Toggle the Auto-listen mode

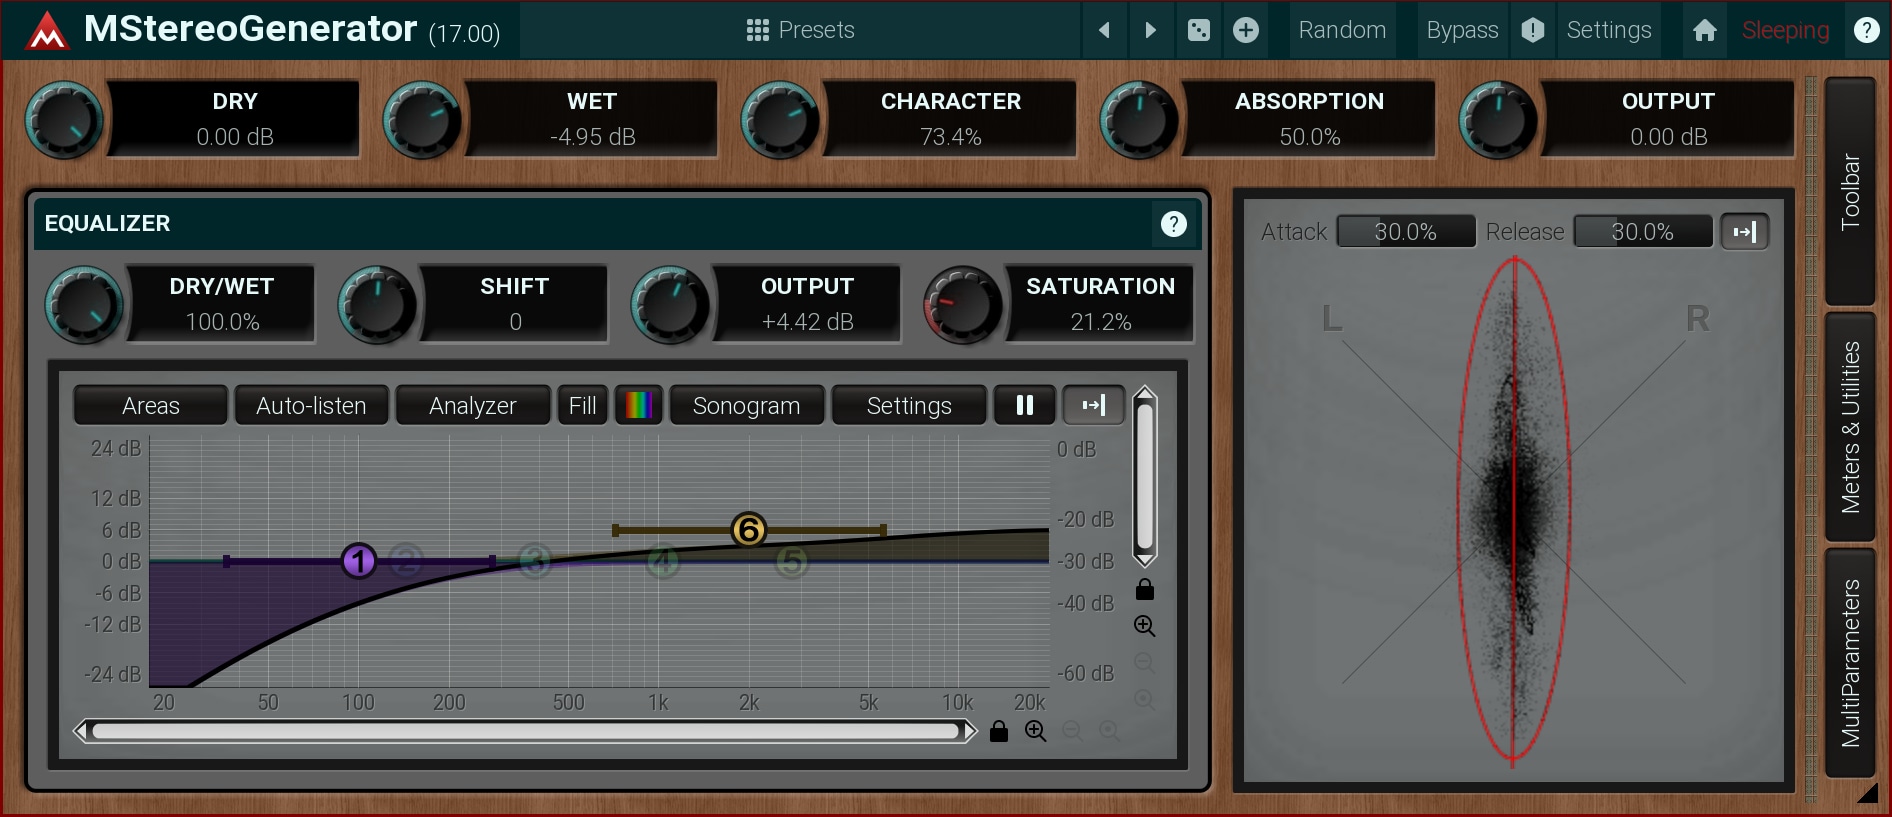tap(311, 405)
